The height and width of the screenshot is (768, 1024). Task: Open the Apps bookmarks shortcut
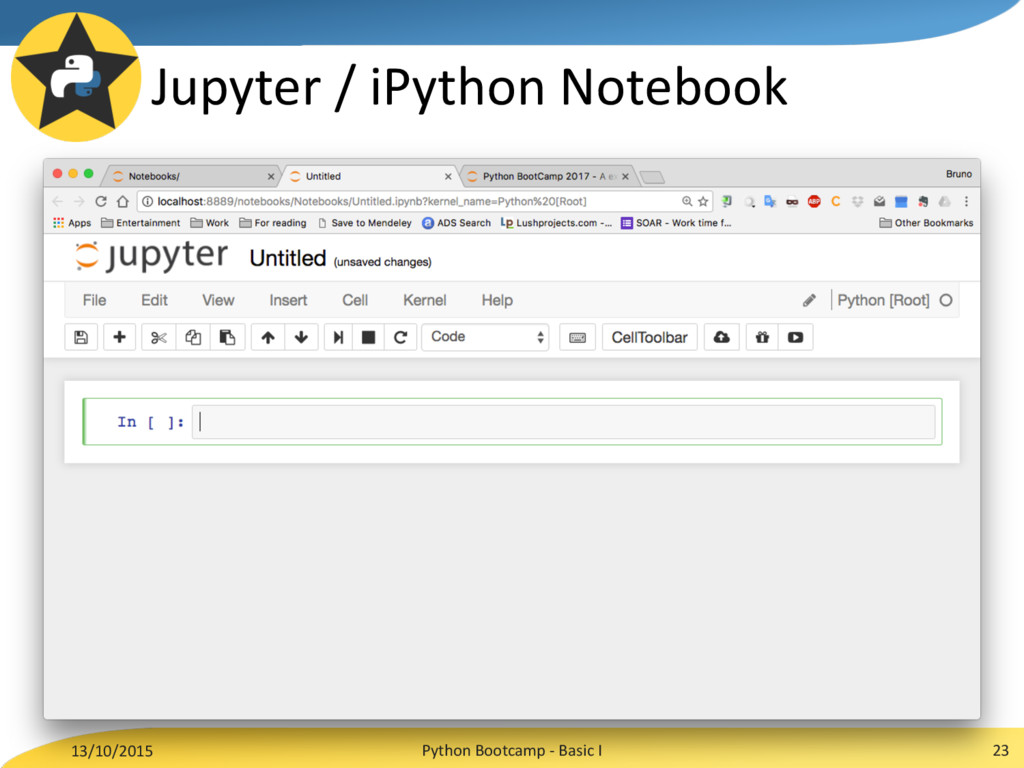(x=72, y=223)
